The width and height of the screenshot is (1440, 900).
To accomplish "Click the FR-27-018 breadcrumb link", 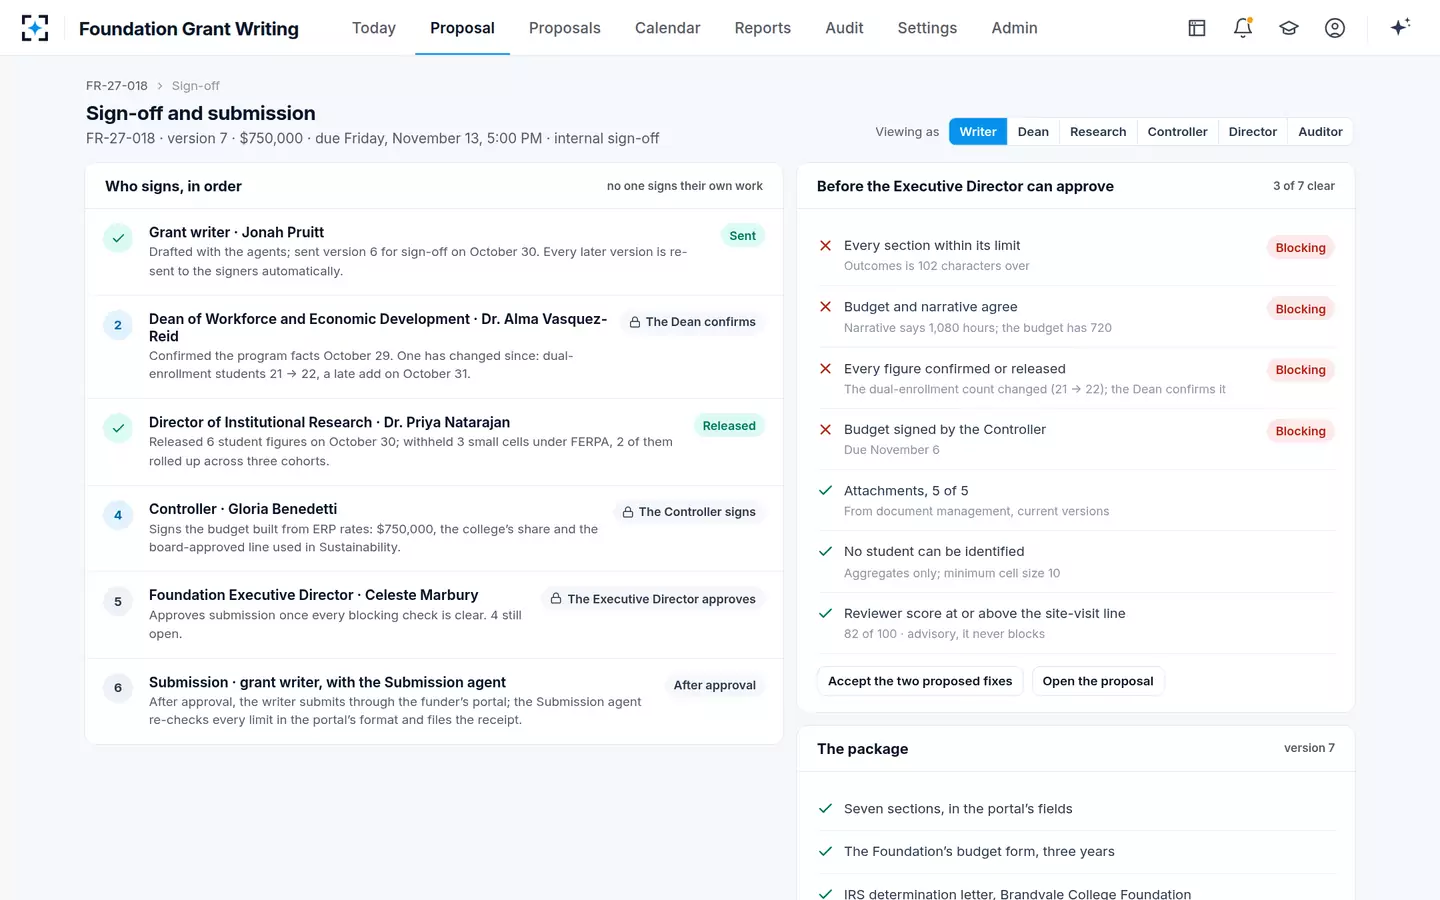I will click(117, 86).
